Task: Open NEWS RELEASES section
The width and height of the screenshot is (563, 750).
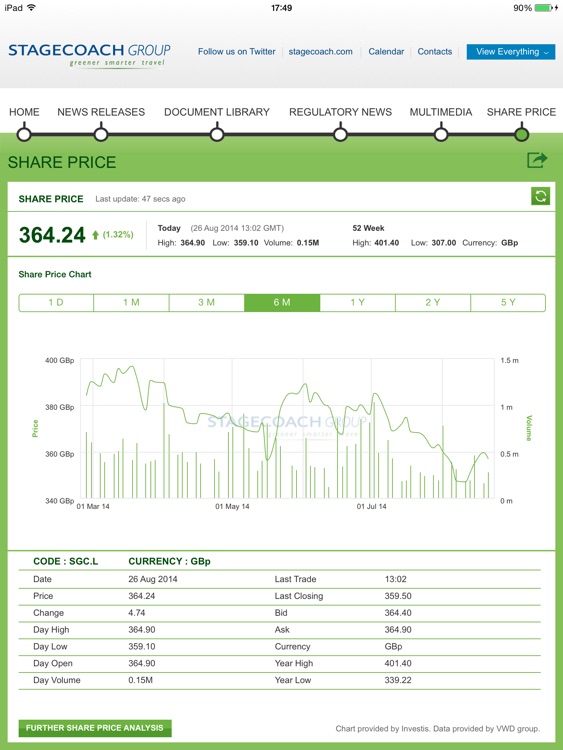Action: (x=101, y=112)
